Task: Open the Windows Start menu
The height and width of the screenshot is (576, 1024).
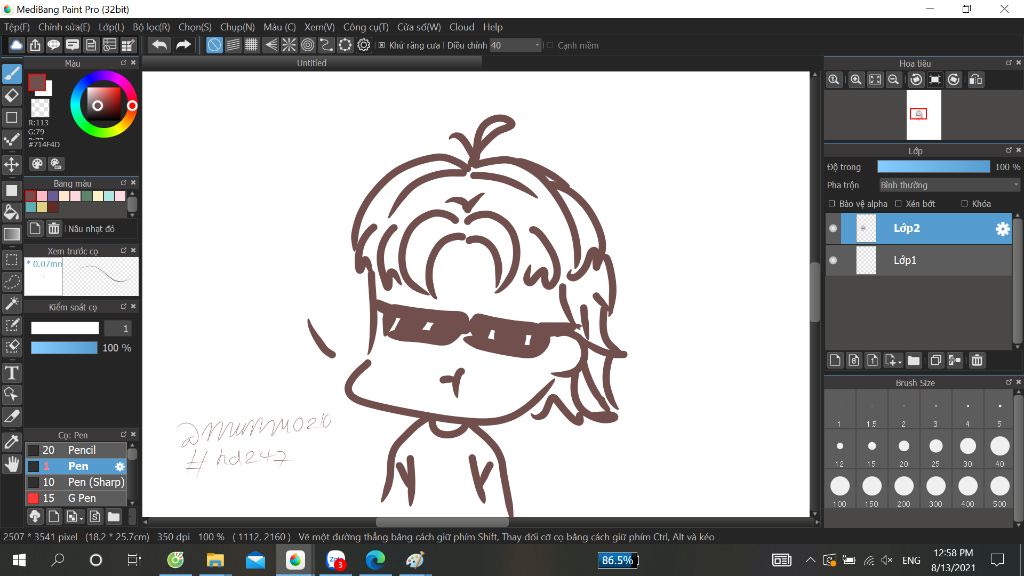Action: tap(19, 560)
